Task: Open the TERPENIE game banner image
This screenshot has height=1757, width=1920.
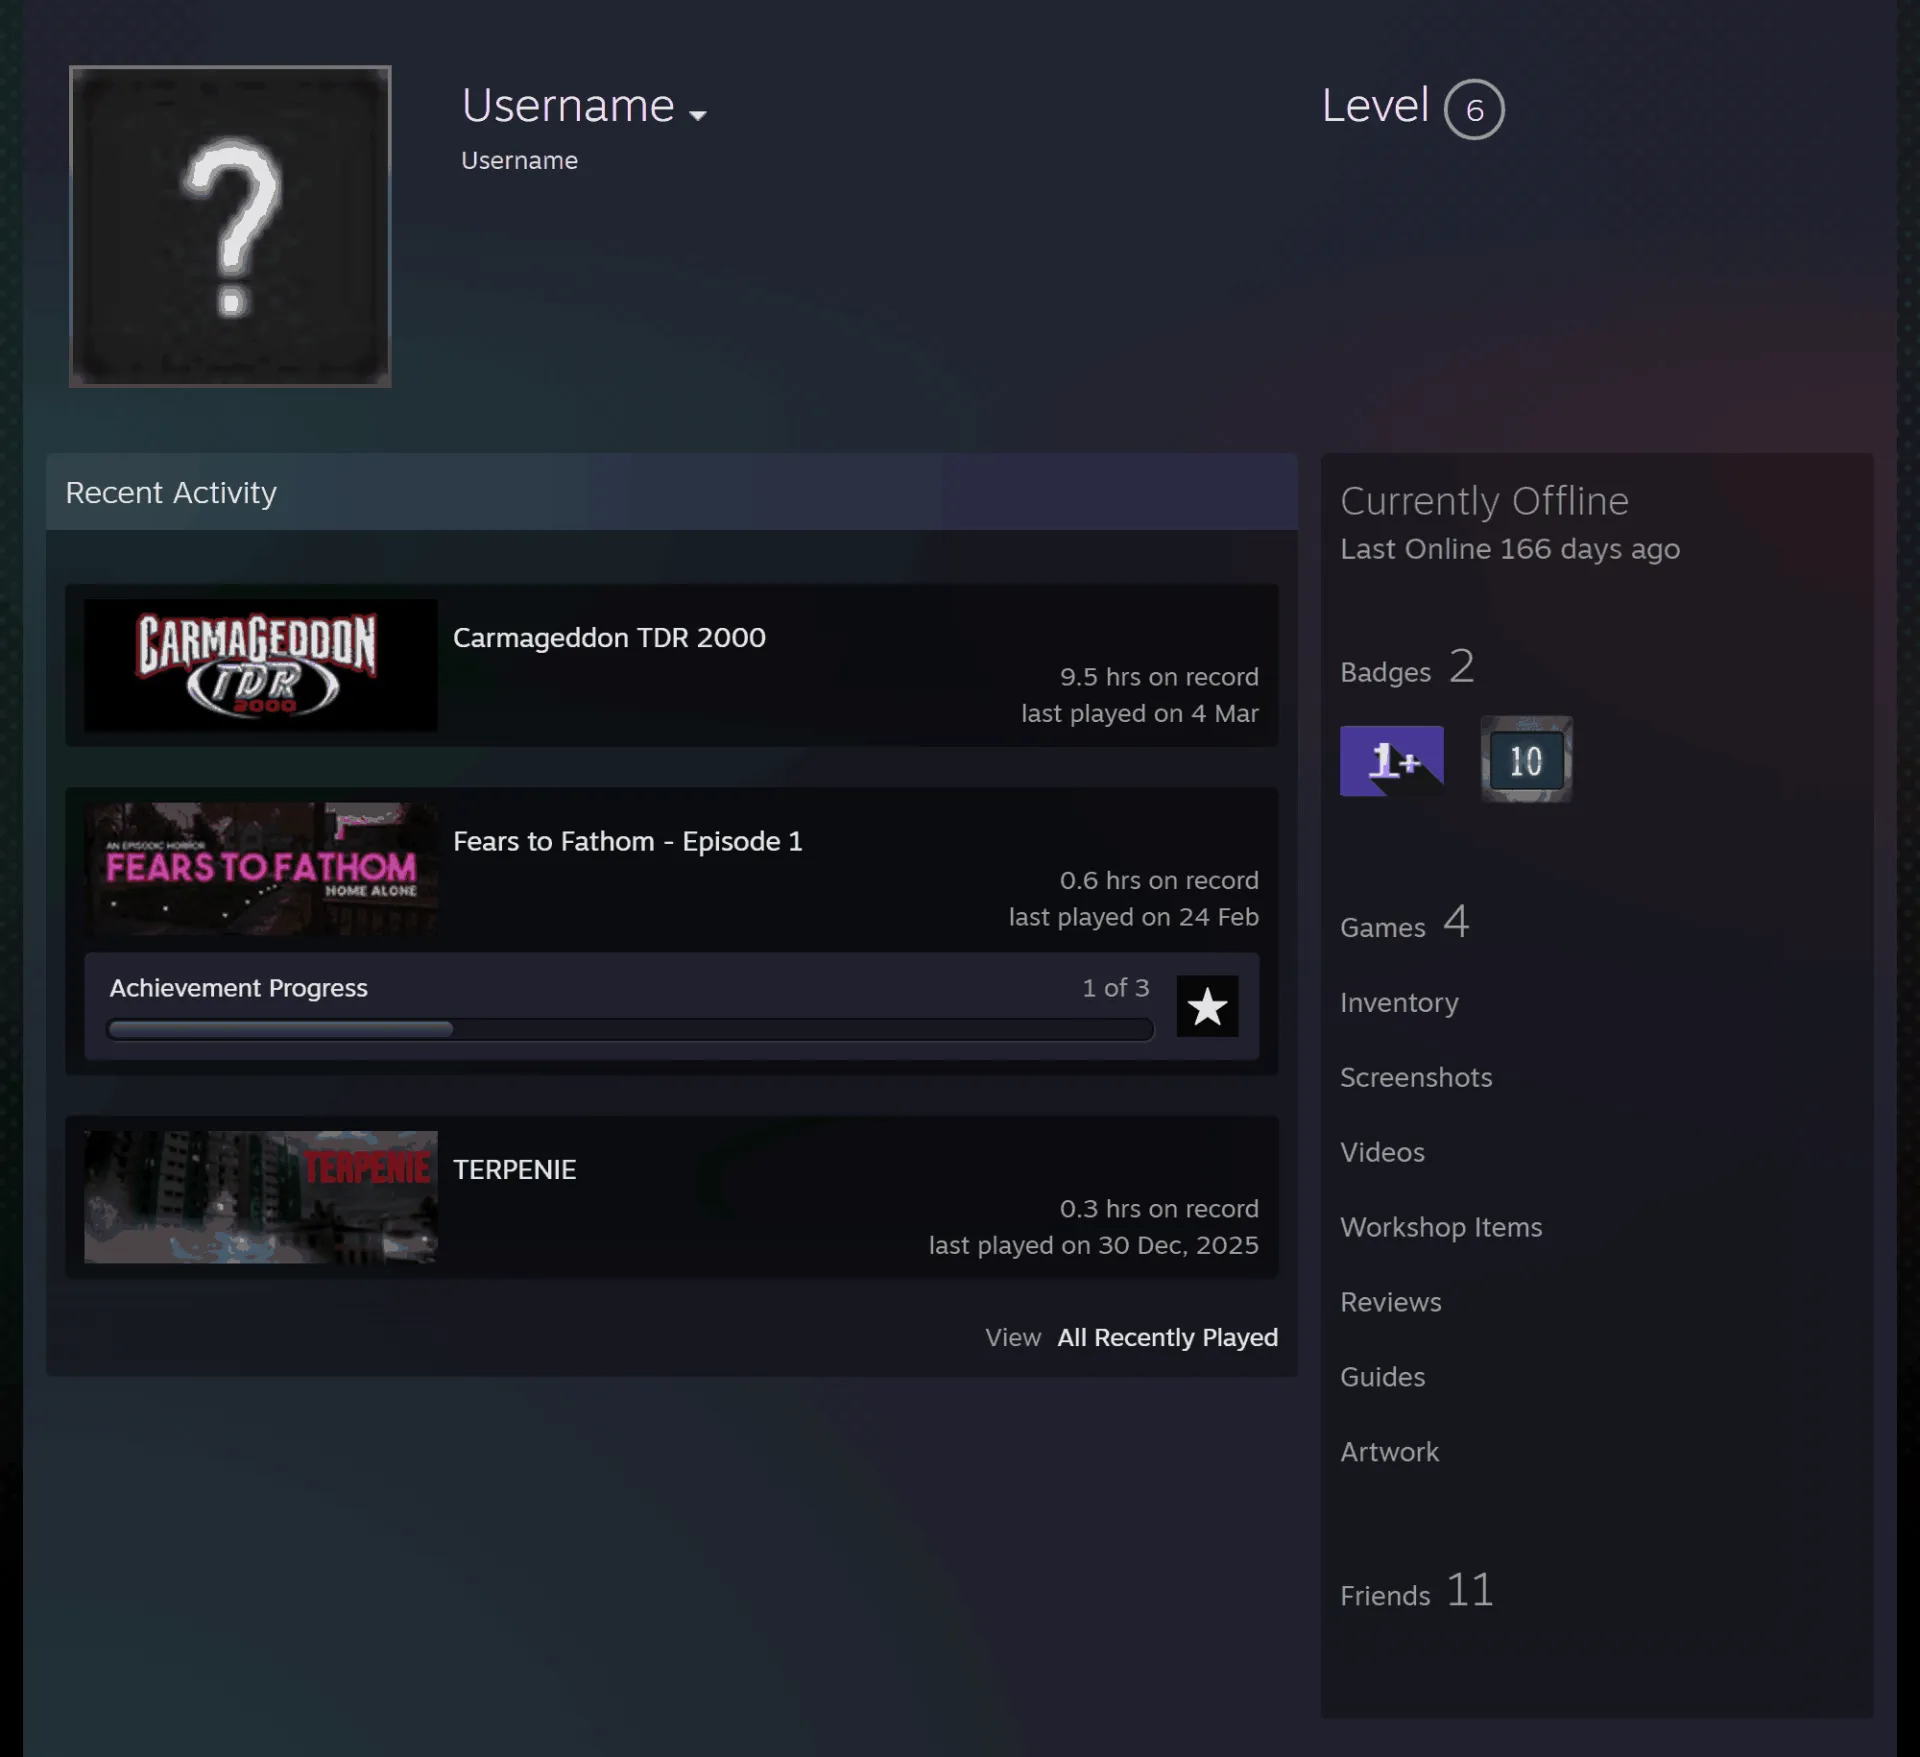Action: coord(261,1197)
